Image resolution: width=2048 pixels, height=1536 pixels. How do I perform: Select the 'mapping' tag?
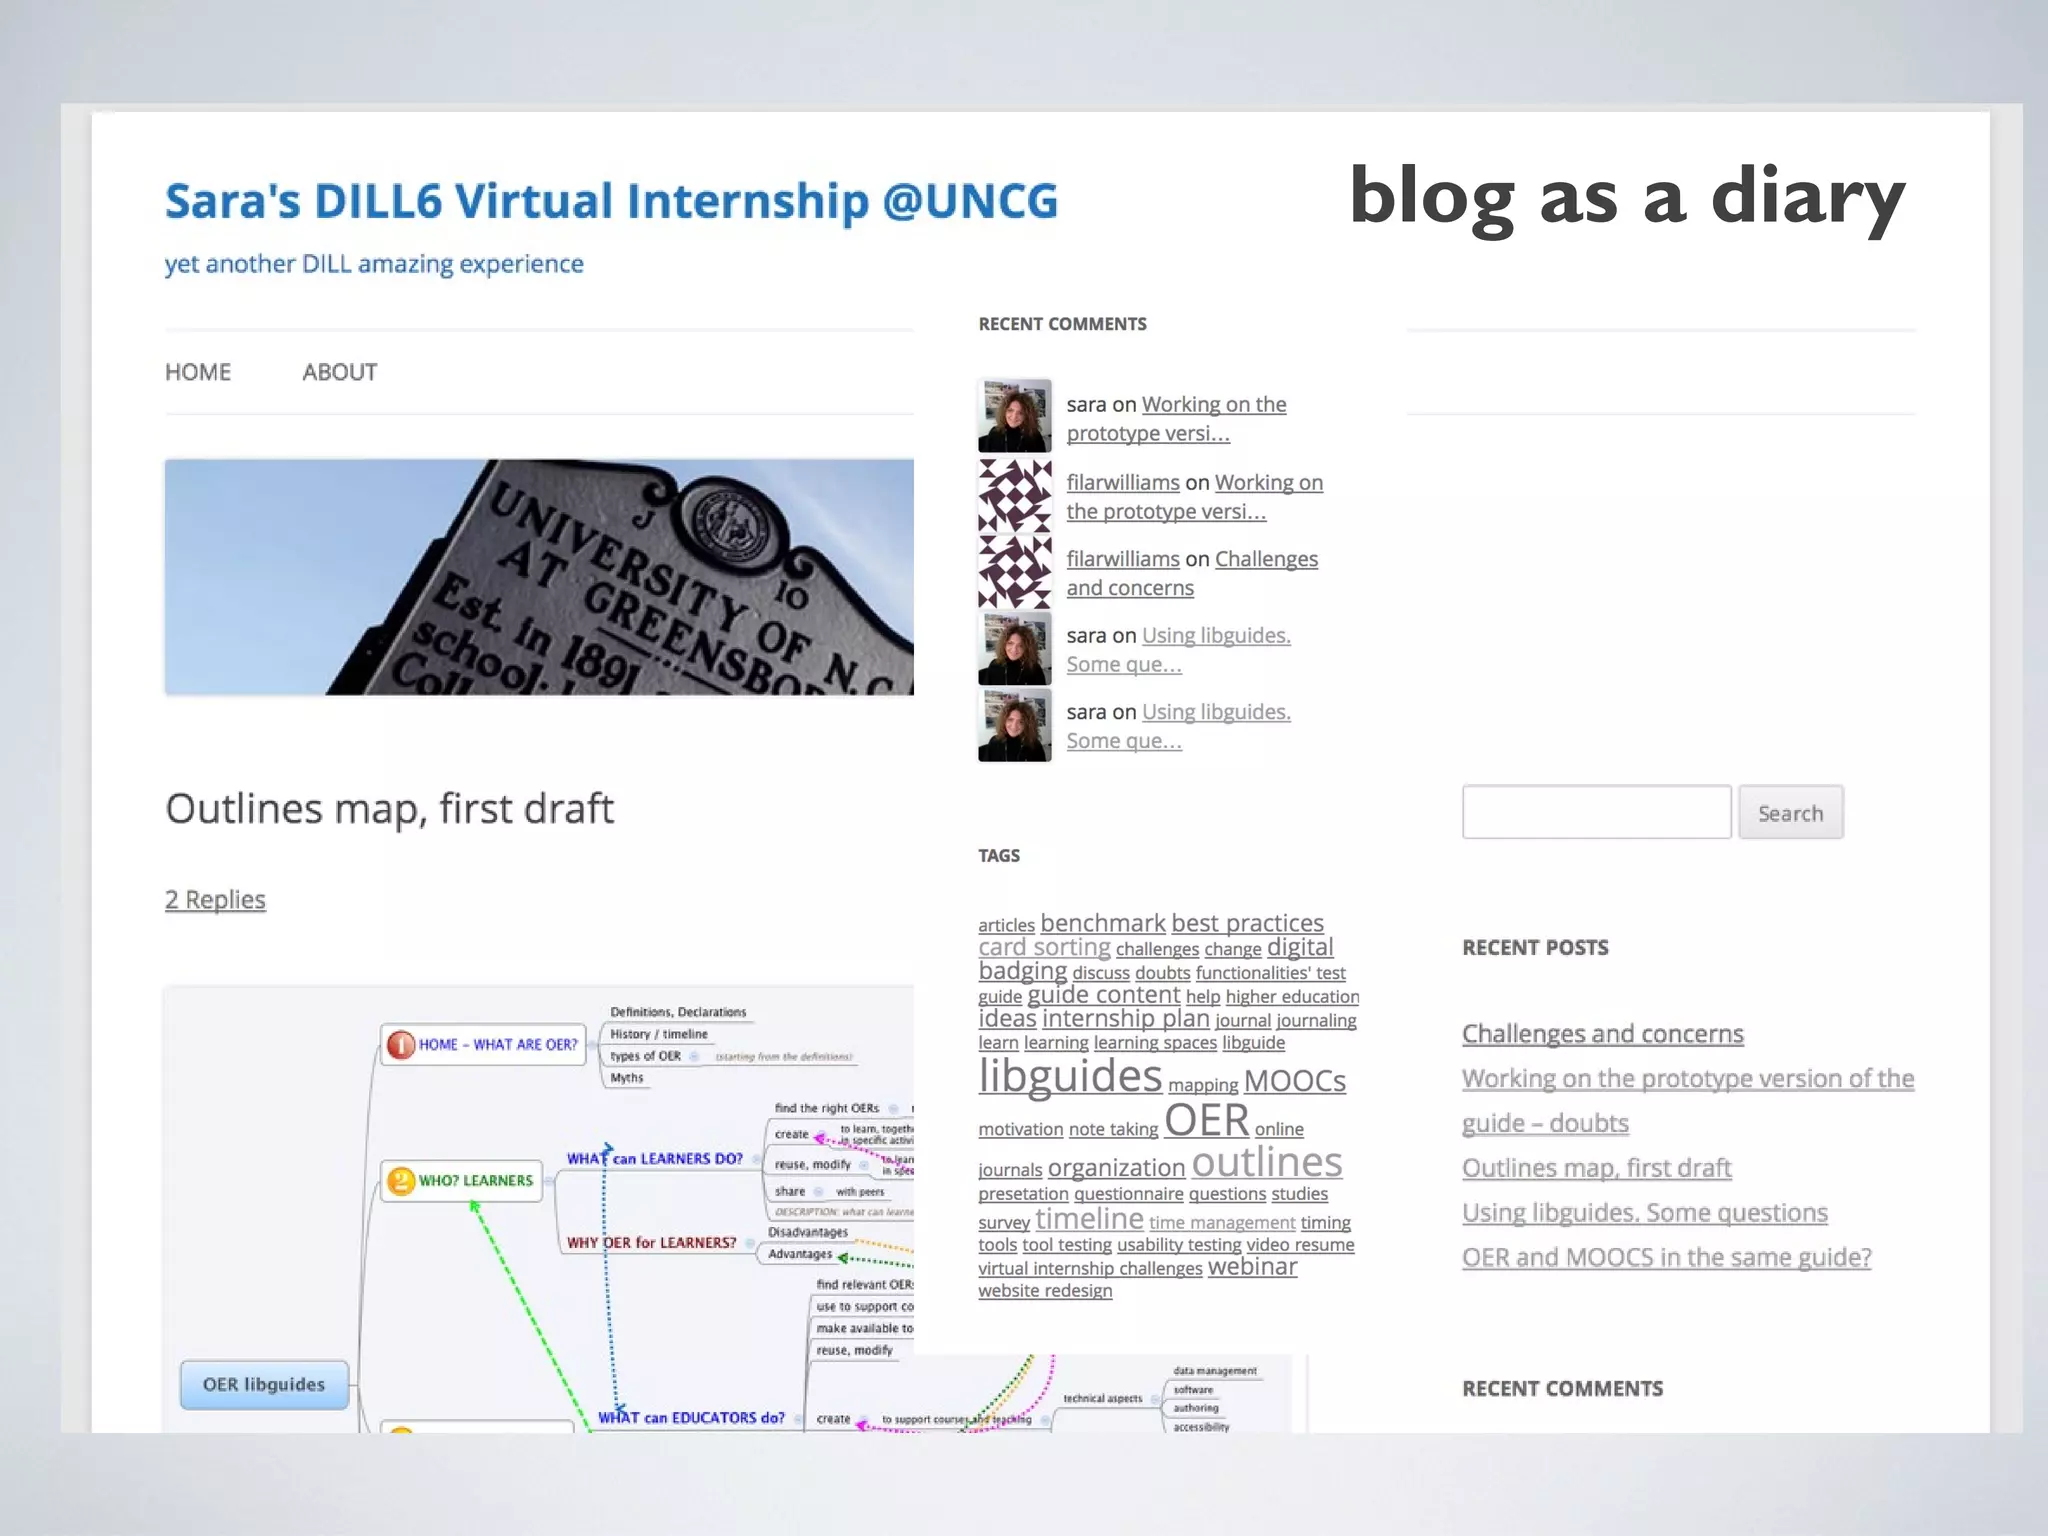click(1203, 1085)
